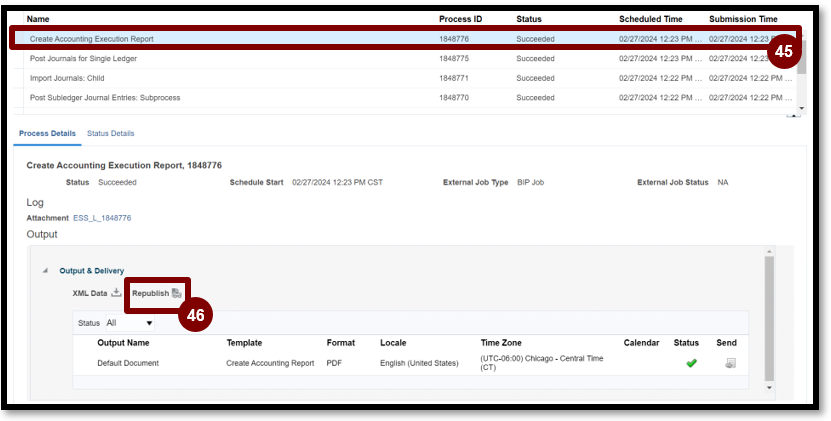Image resolution: width=831 pixels, height=421 pixels.
Task: Click the Republish text label
Action: 151,293
